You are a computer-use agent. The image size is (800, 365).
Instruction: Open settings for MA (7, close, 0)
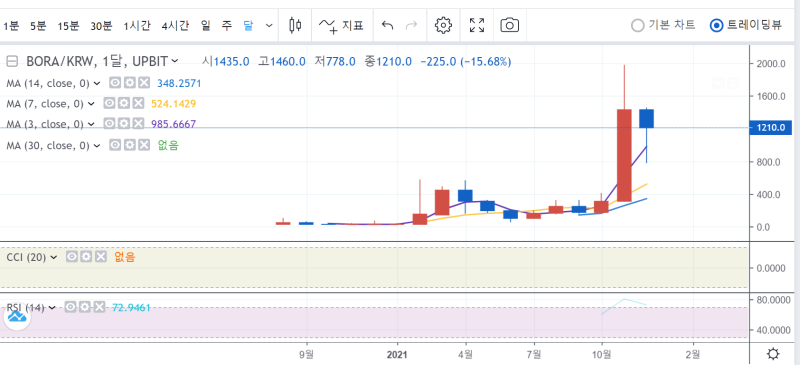pyautogui.click(x=124, y=104)
